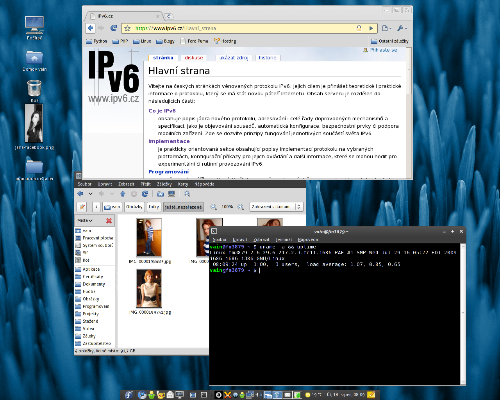Open the browser wrench settings menu
The width and height of the screenshot is (500, 400).
pyautogui.click(x=402, y=28)
